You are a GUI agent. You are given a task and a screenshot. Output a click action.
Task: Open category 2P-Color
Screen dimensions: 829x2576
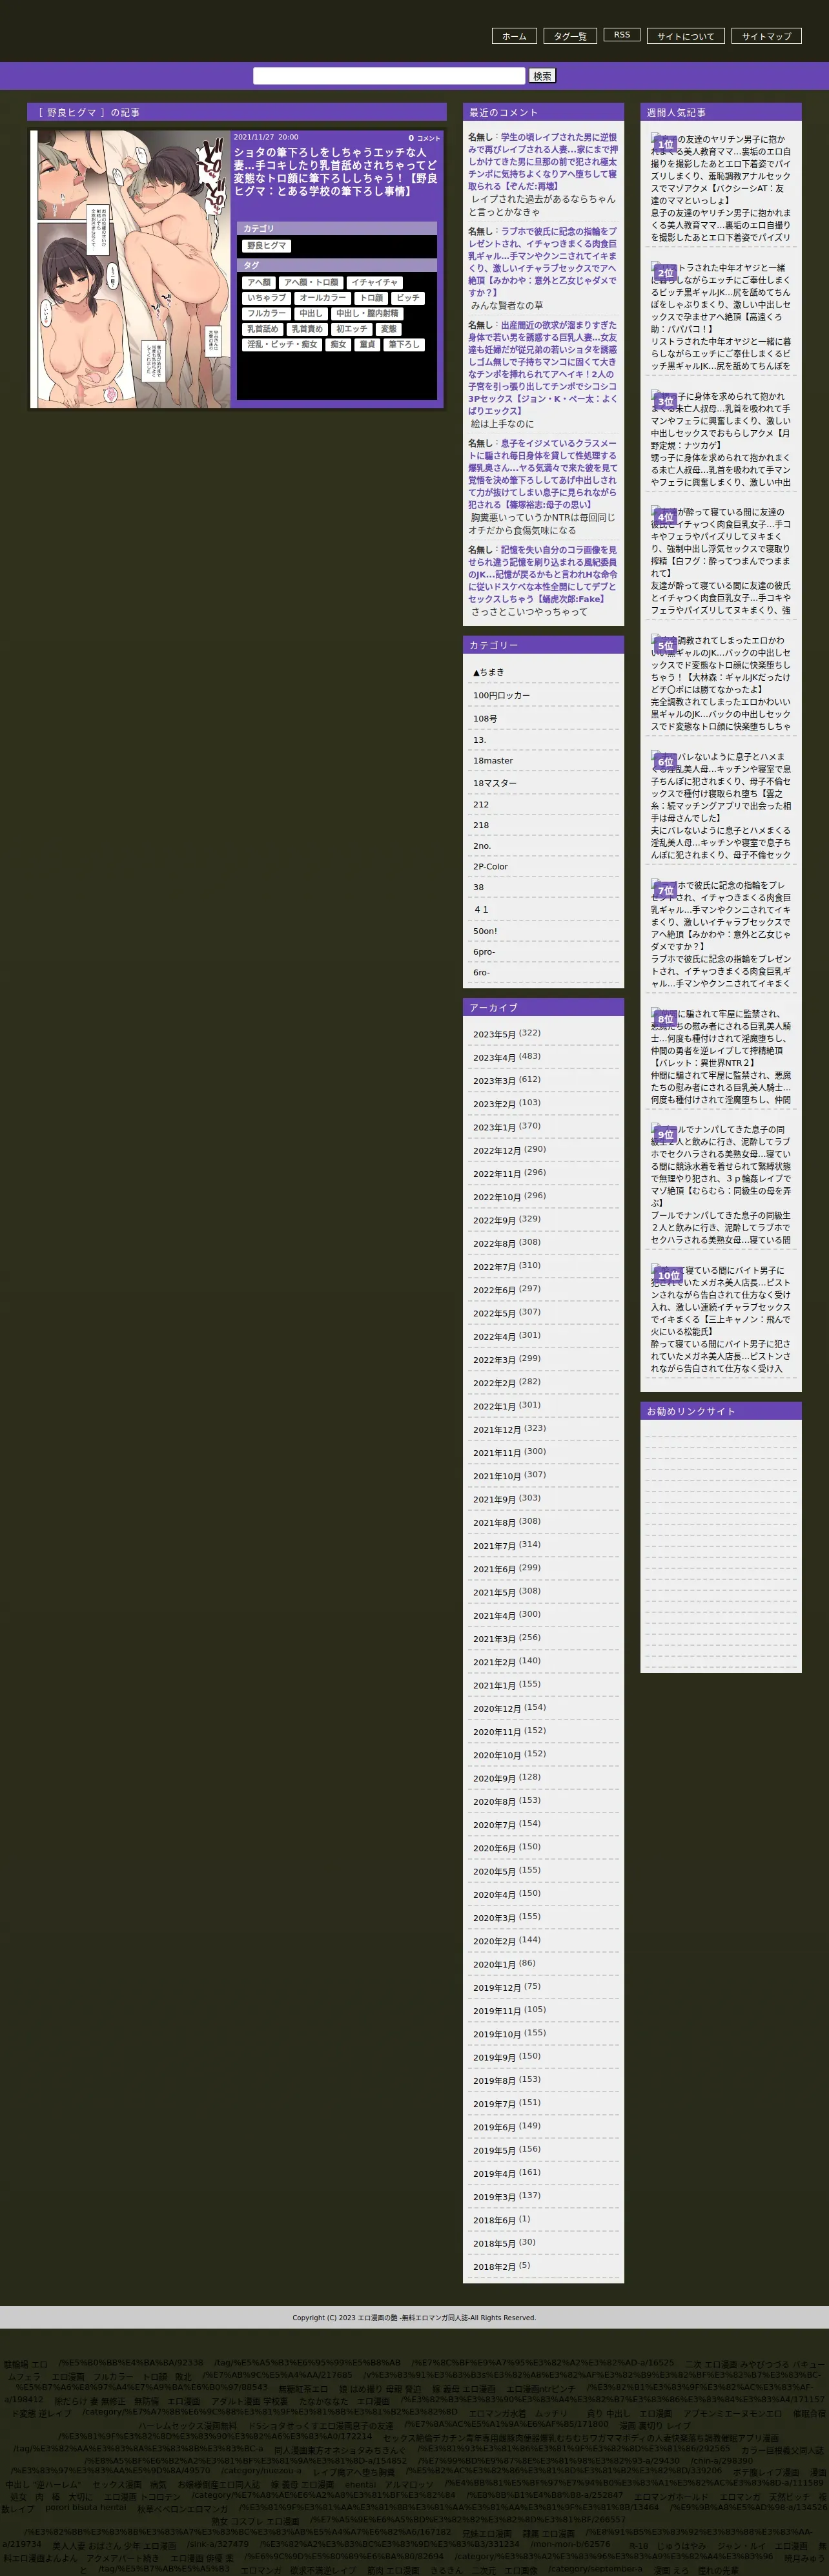490,867
